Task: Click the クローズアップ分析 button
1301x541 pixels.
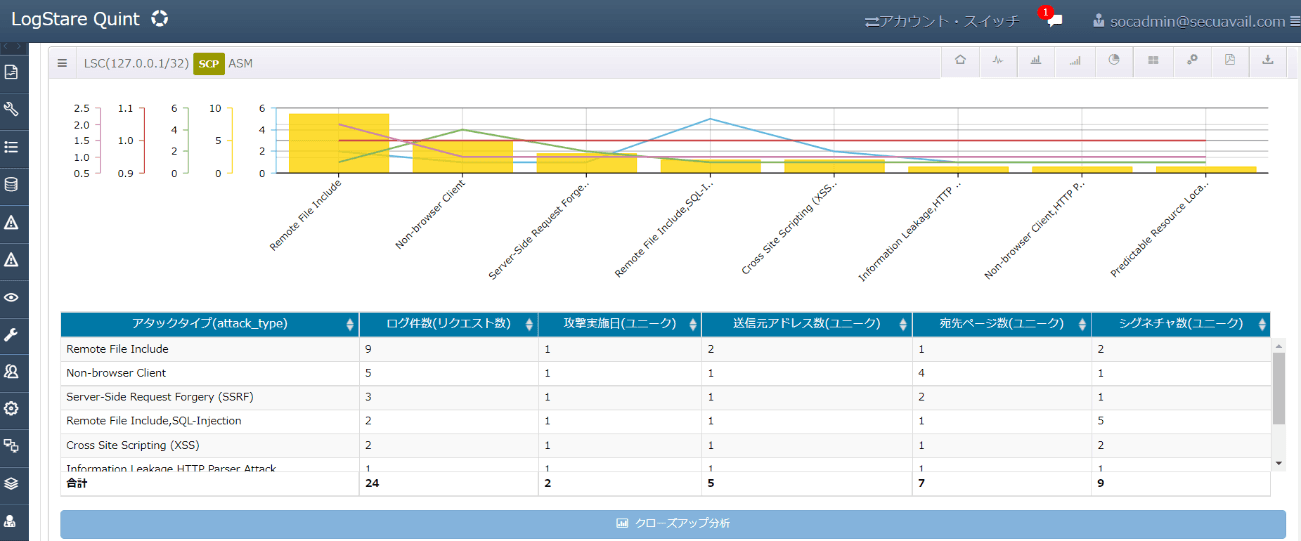Action: 672,524
